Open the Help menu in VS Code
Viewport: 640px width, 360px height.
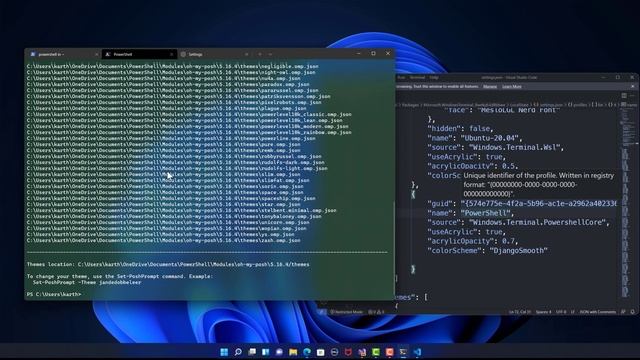(434, 78)
